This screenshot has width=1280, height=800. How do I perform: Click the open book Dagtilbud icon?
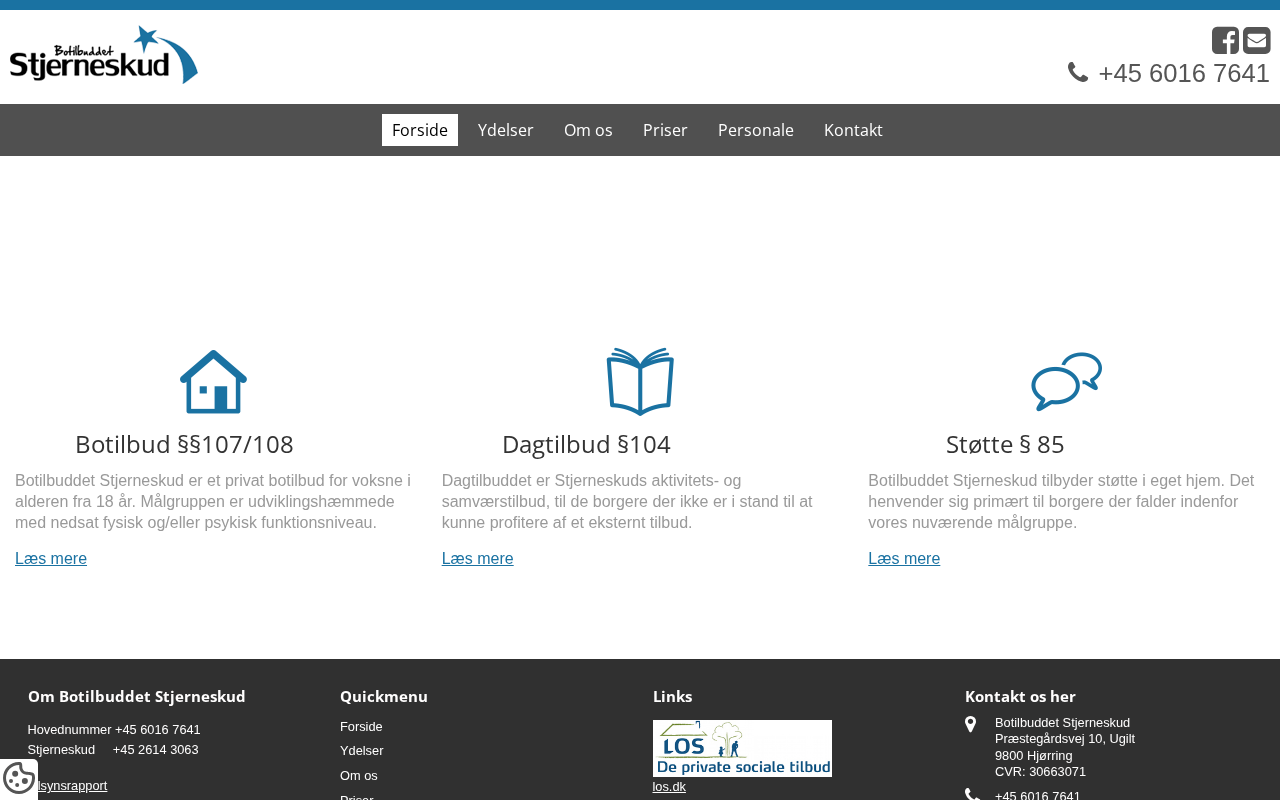point(640,381)
